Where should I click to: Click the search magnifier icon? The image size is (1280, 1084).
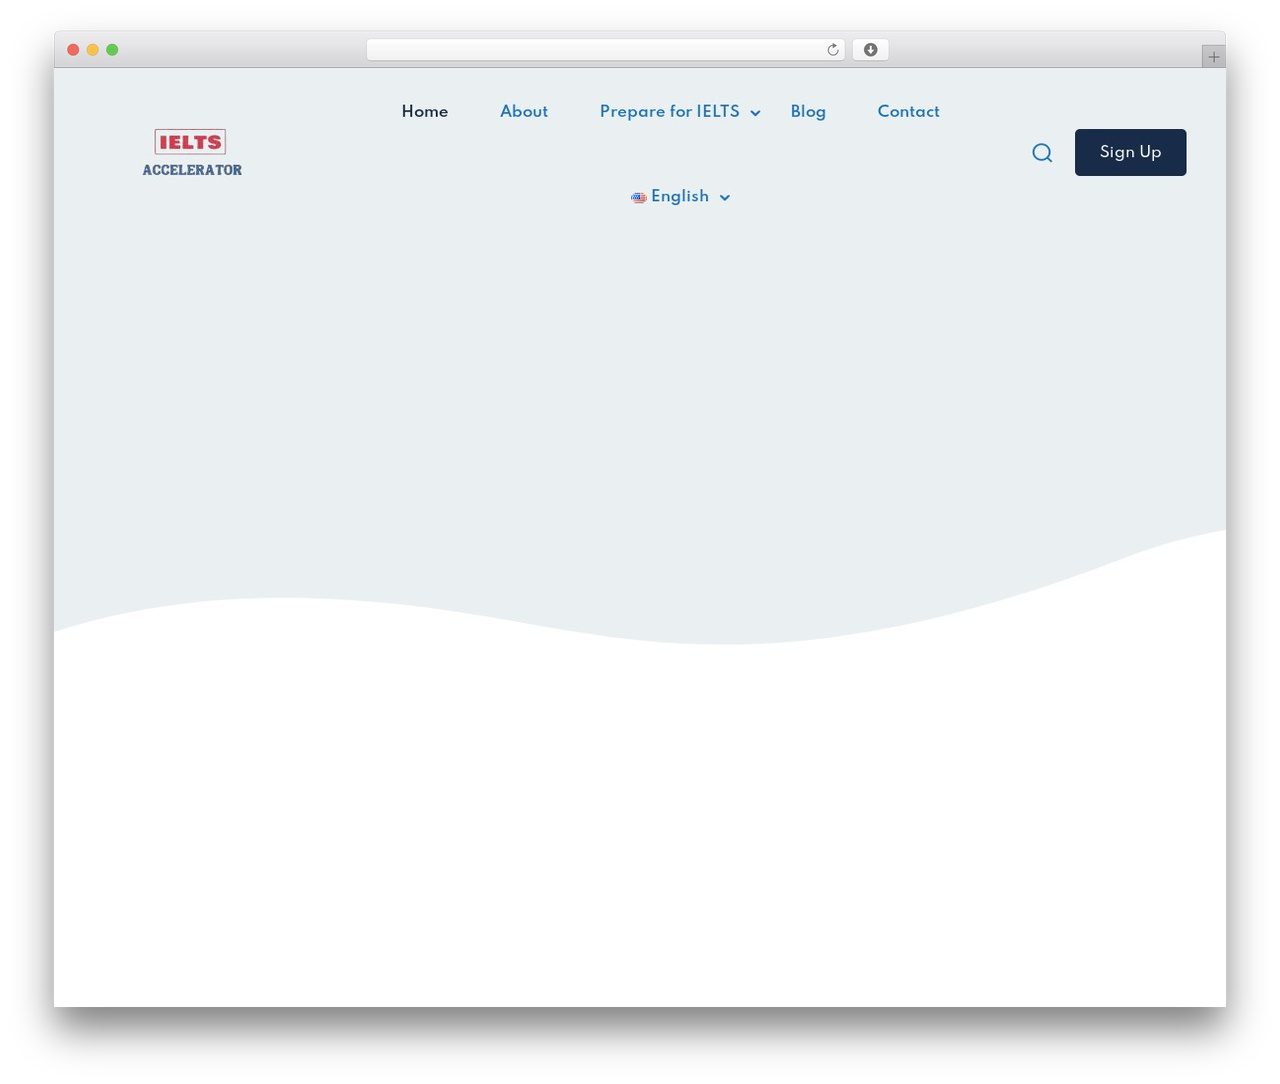pos(1042,153)
